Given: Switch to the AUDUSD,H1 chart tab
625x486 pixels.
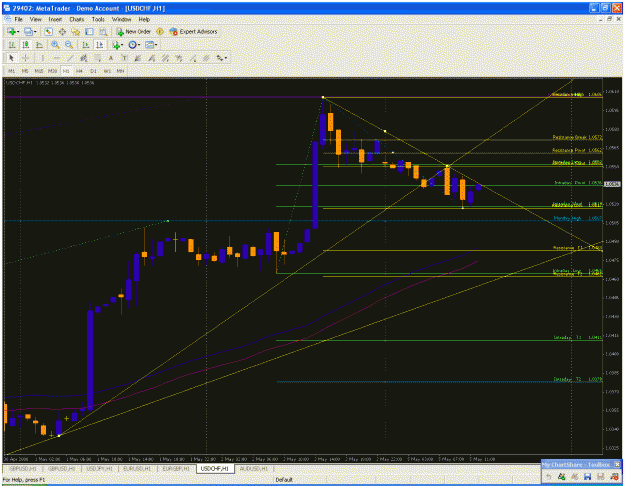Looking at the screenshot, I should coord(254,469).
